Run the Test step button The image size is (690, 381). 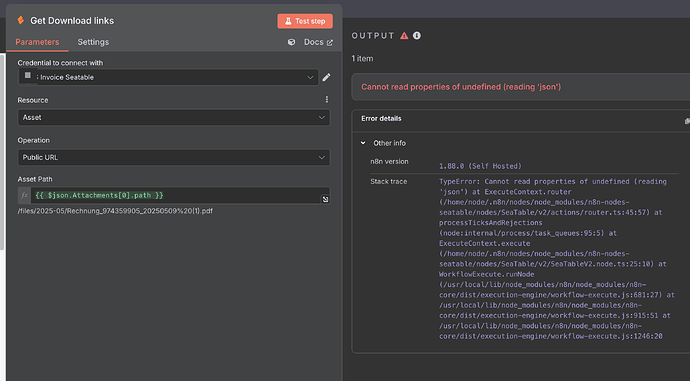click(305, 21)
